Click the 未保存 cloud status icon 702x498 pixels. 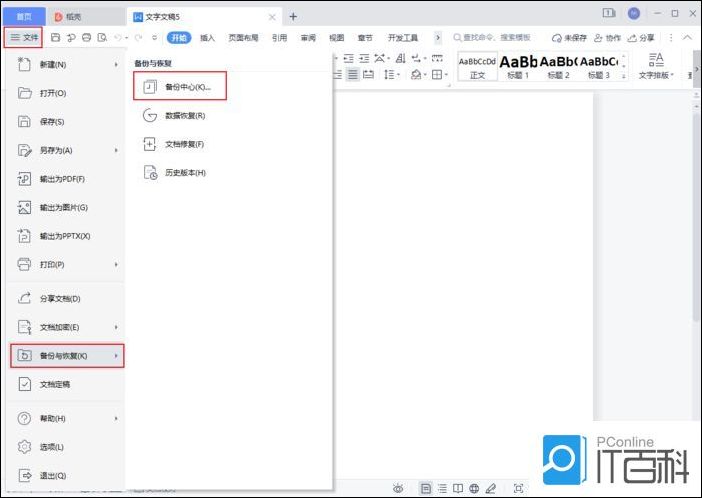pyautogui.click(x=569, y=38)
